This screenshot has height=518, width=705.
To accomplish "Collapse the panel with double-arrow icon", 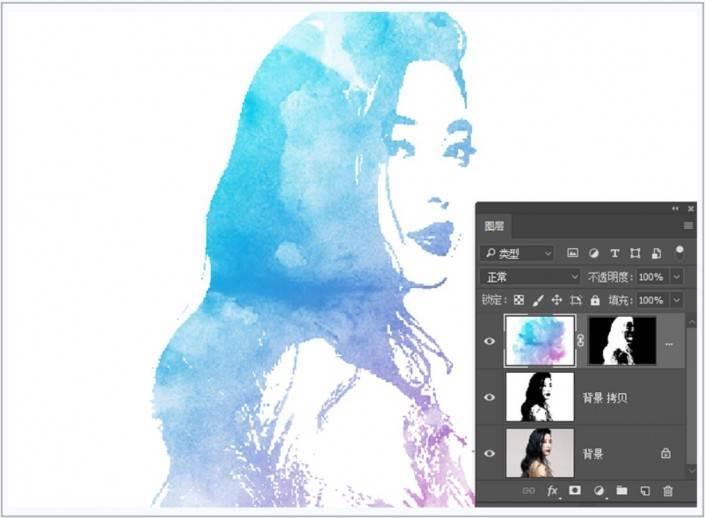I will [675, 208].
